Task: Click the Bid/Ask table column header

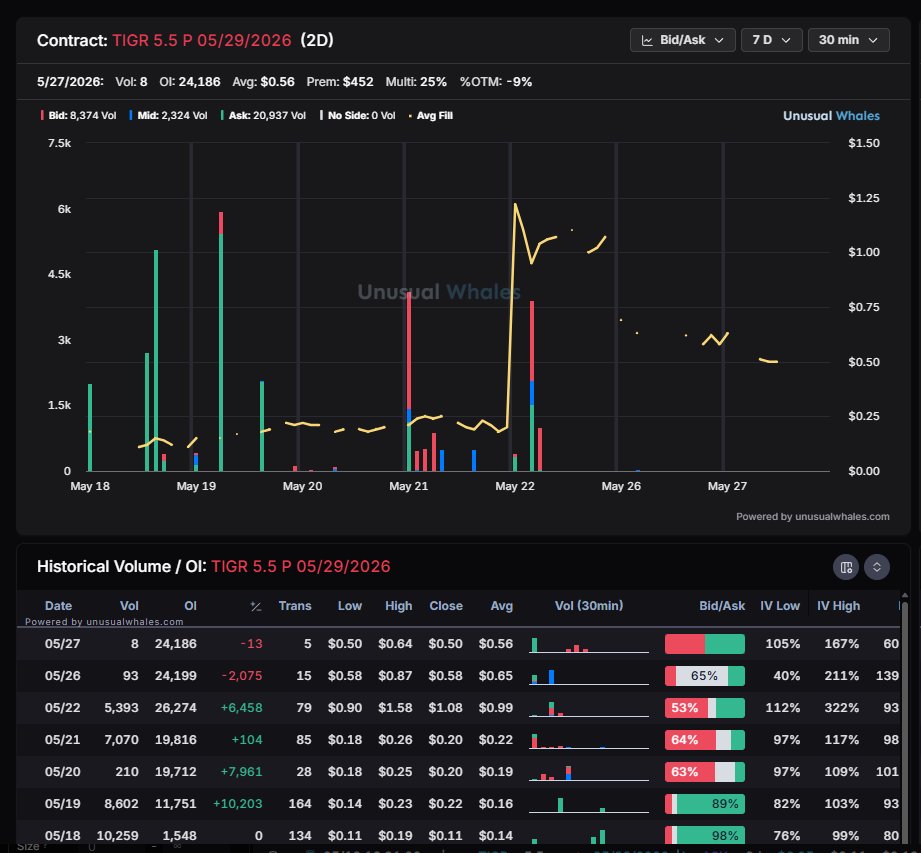Action: pos(722,606)
